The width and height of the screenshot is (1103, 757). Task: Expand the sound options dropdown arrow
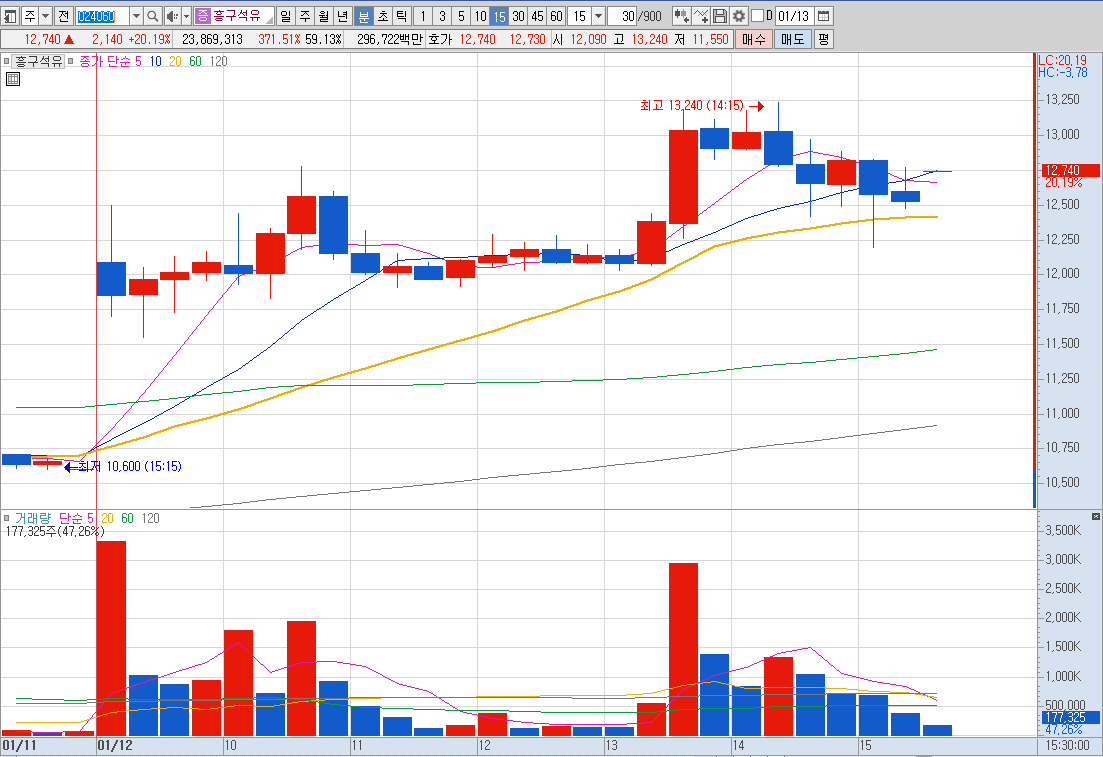pyautogui.click(x=186, y=15)
